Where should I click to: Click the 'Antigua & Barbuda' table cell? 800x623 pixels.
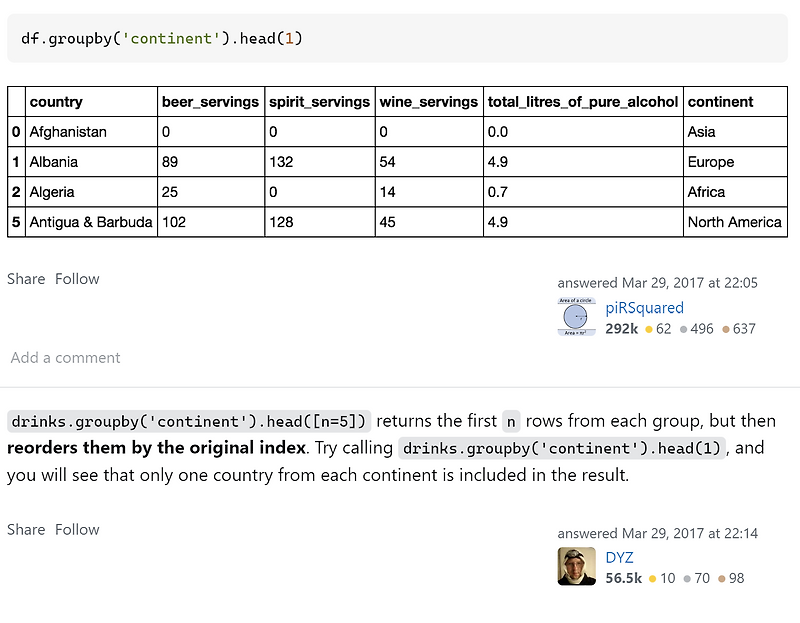point(91,222)
